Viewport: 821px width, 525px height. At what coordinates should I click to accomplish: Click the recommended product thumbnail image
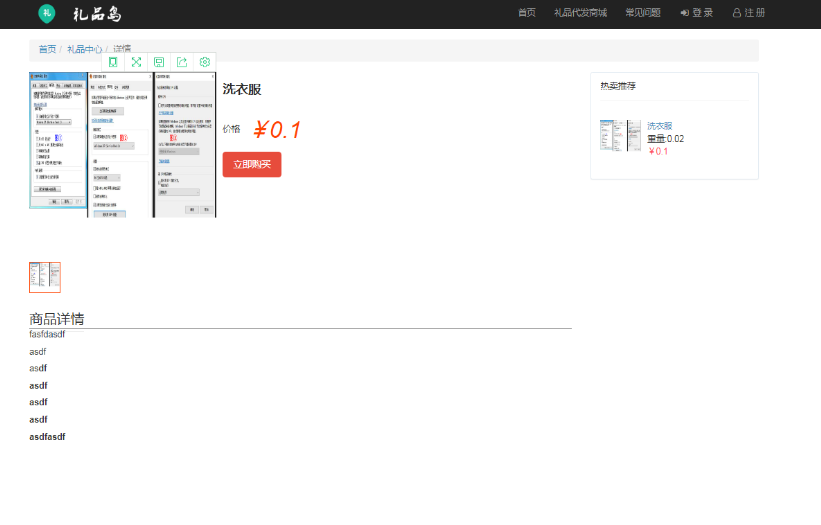click(620, 136)
